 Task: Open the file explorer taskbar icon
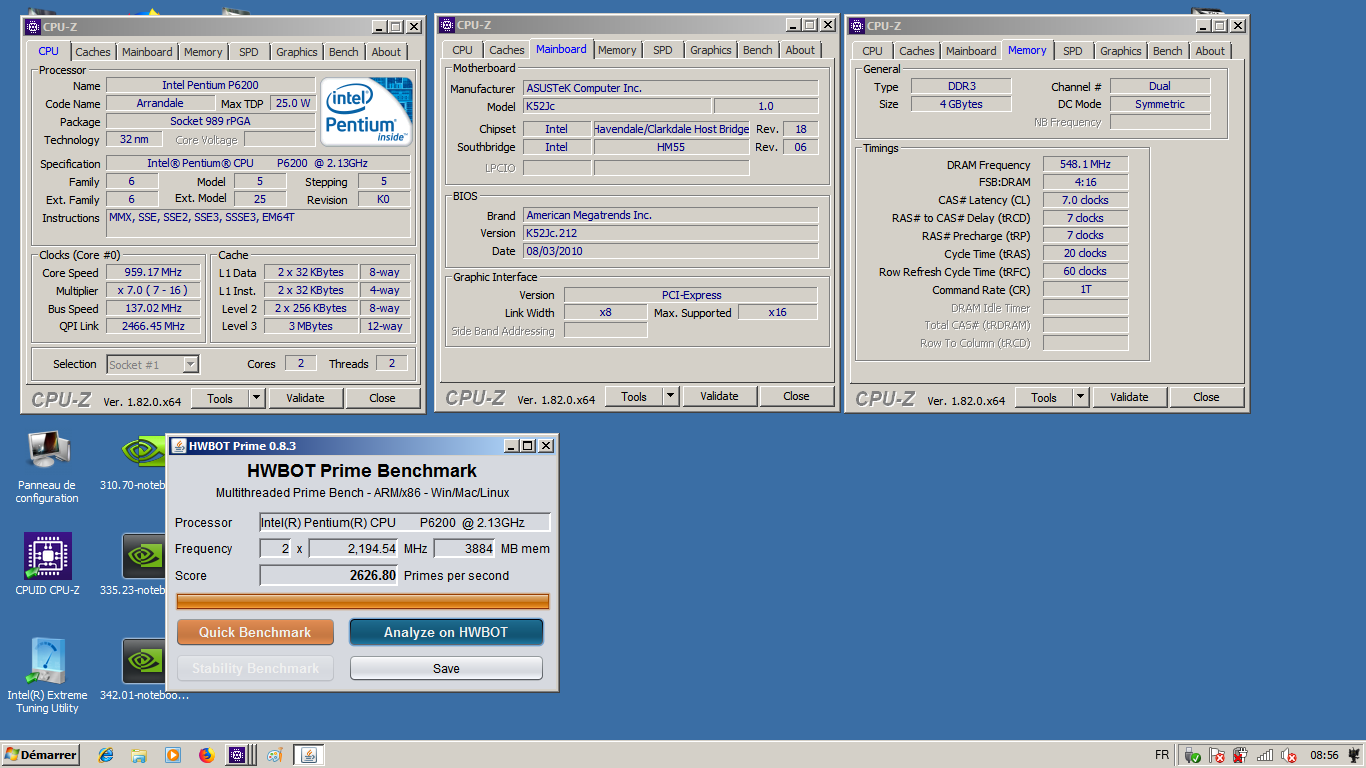pos(139,755)
